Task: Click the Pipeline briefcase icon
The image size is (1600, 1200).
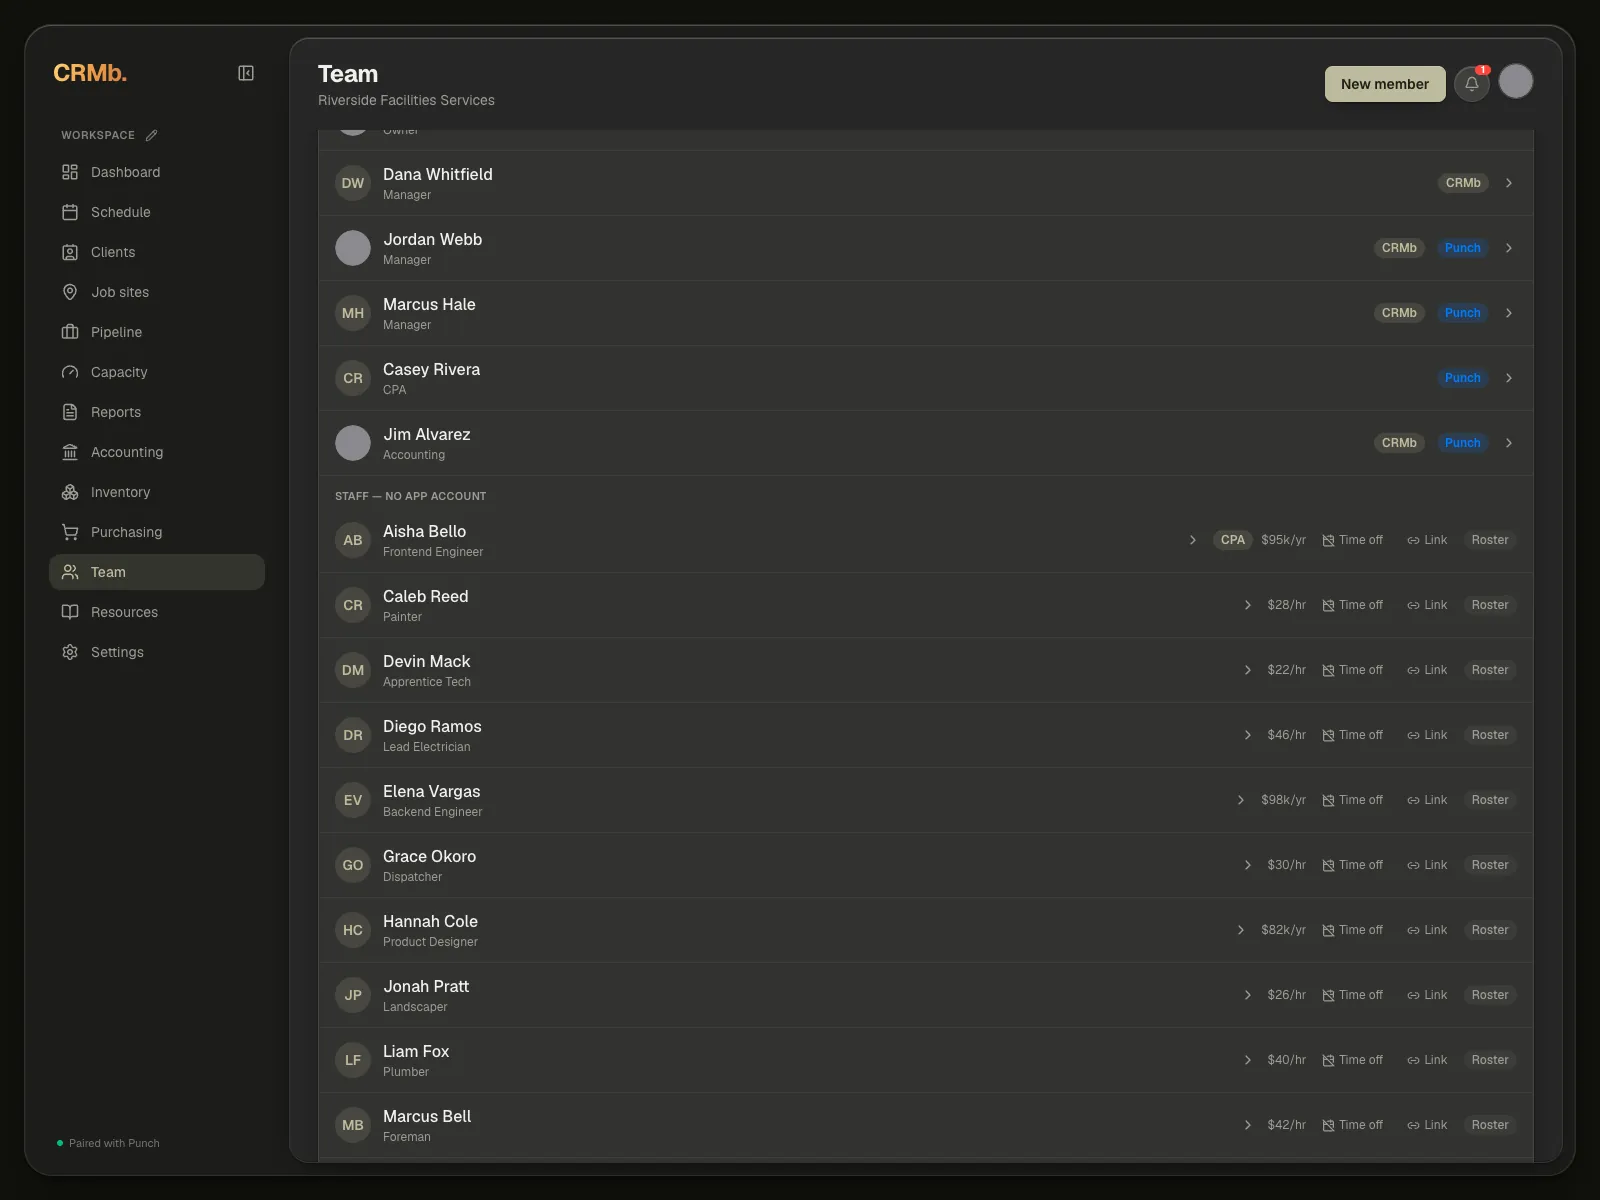Action: [x=70, y=332]
